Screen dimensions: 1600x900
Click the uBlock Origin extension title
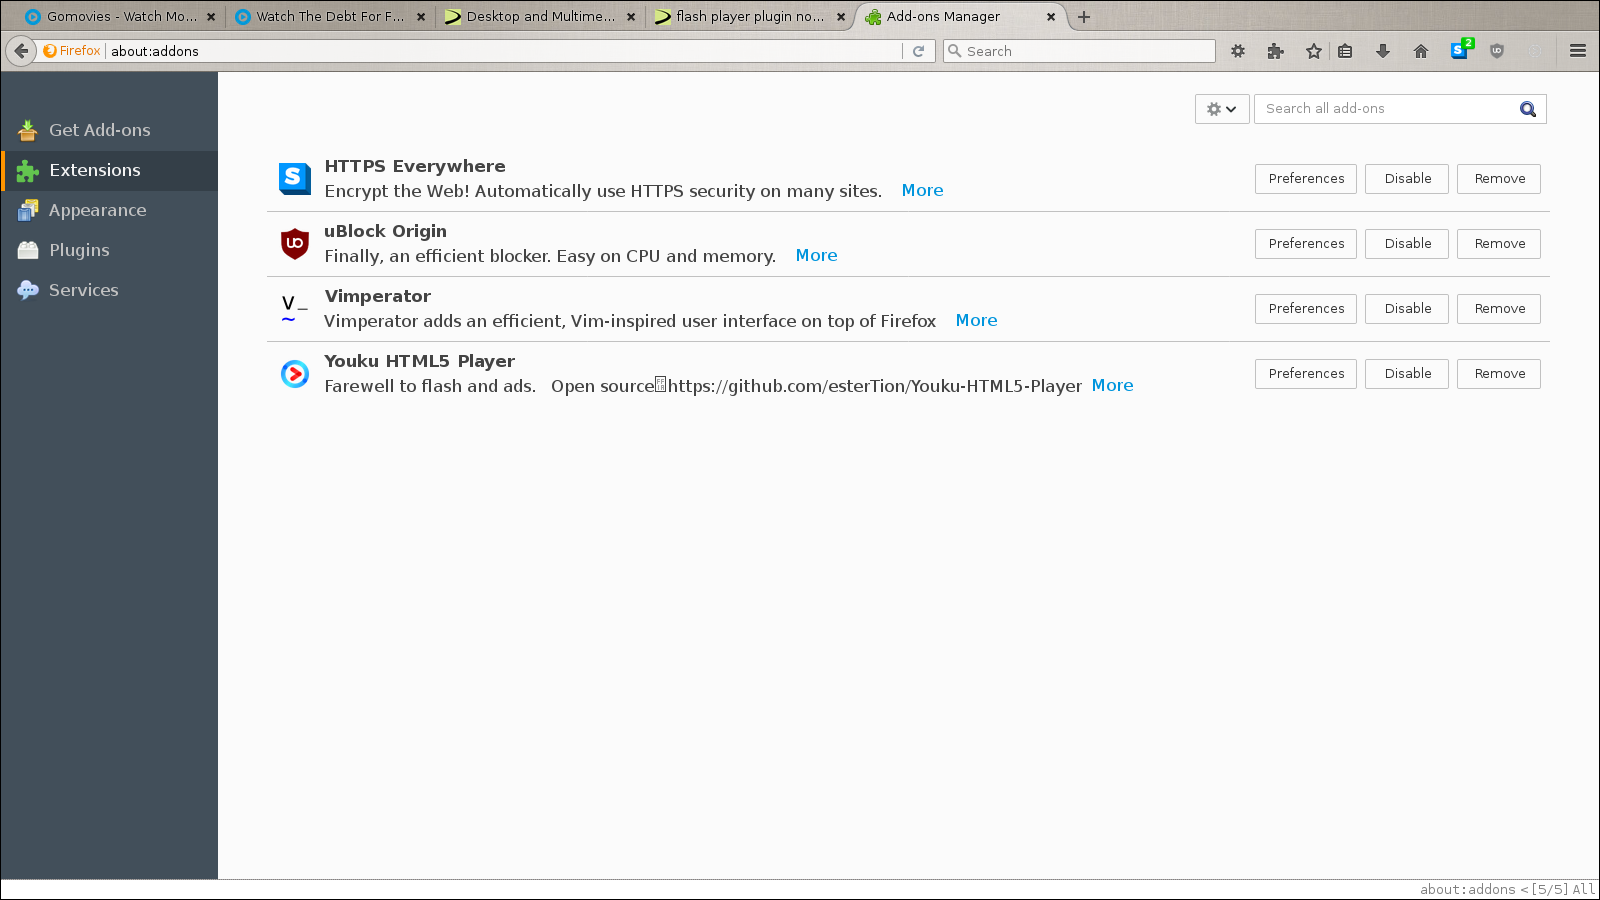tap(385, 231)
